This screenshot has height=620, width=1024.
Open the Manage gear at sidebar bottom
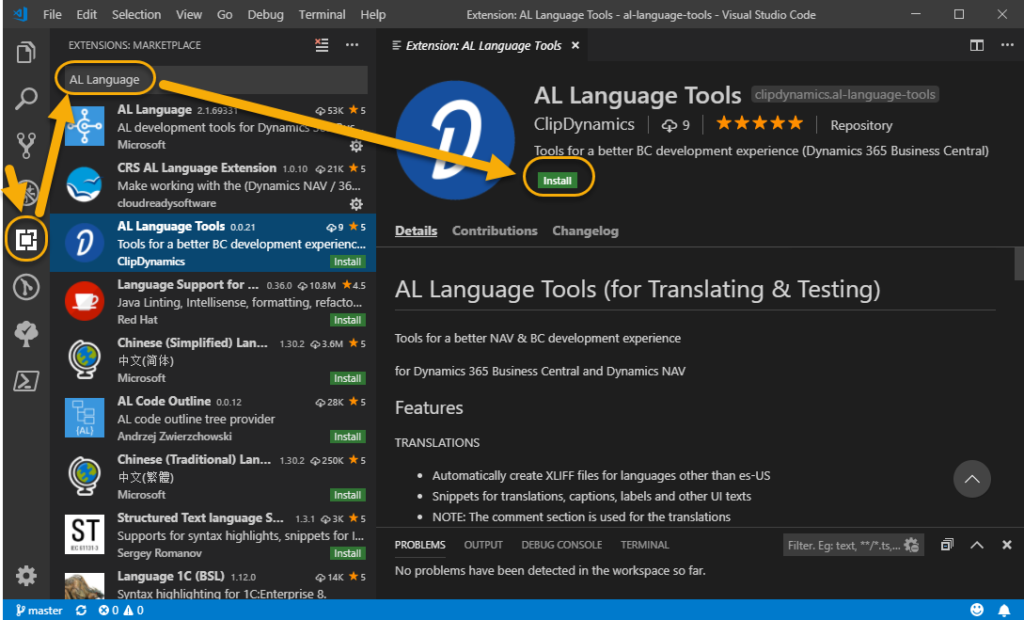pyautogui.click(x=26, y=576)
